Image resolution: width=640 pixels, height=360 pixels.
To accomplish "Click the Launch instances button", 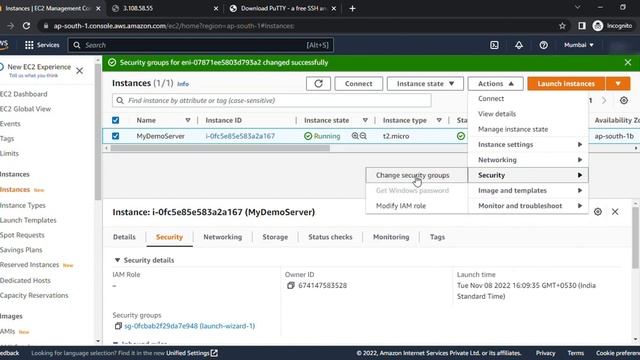I will pyautogui.click(x=566, y=84).
